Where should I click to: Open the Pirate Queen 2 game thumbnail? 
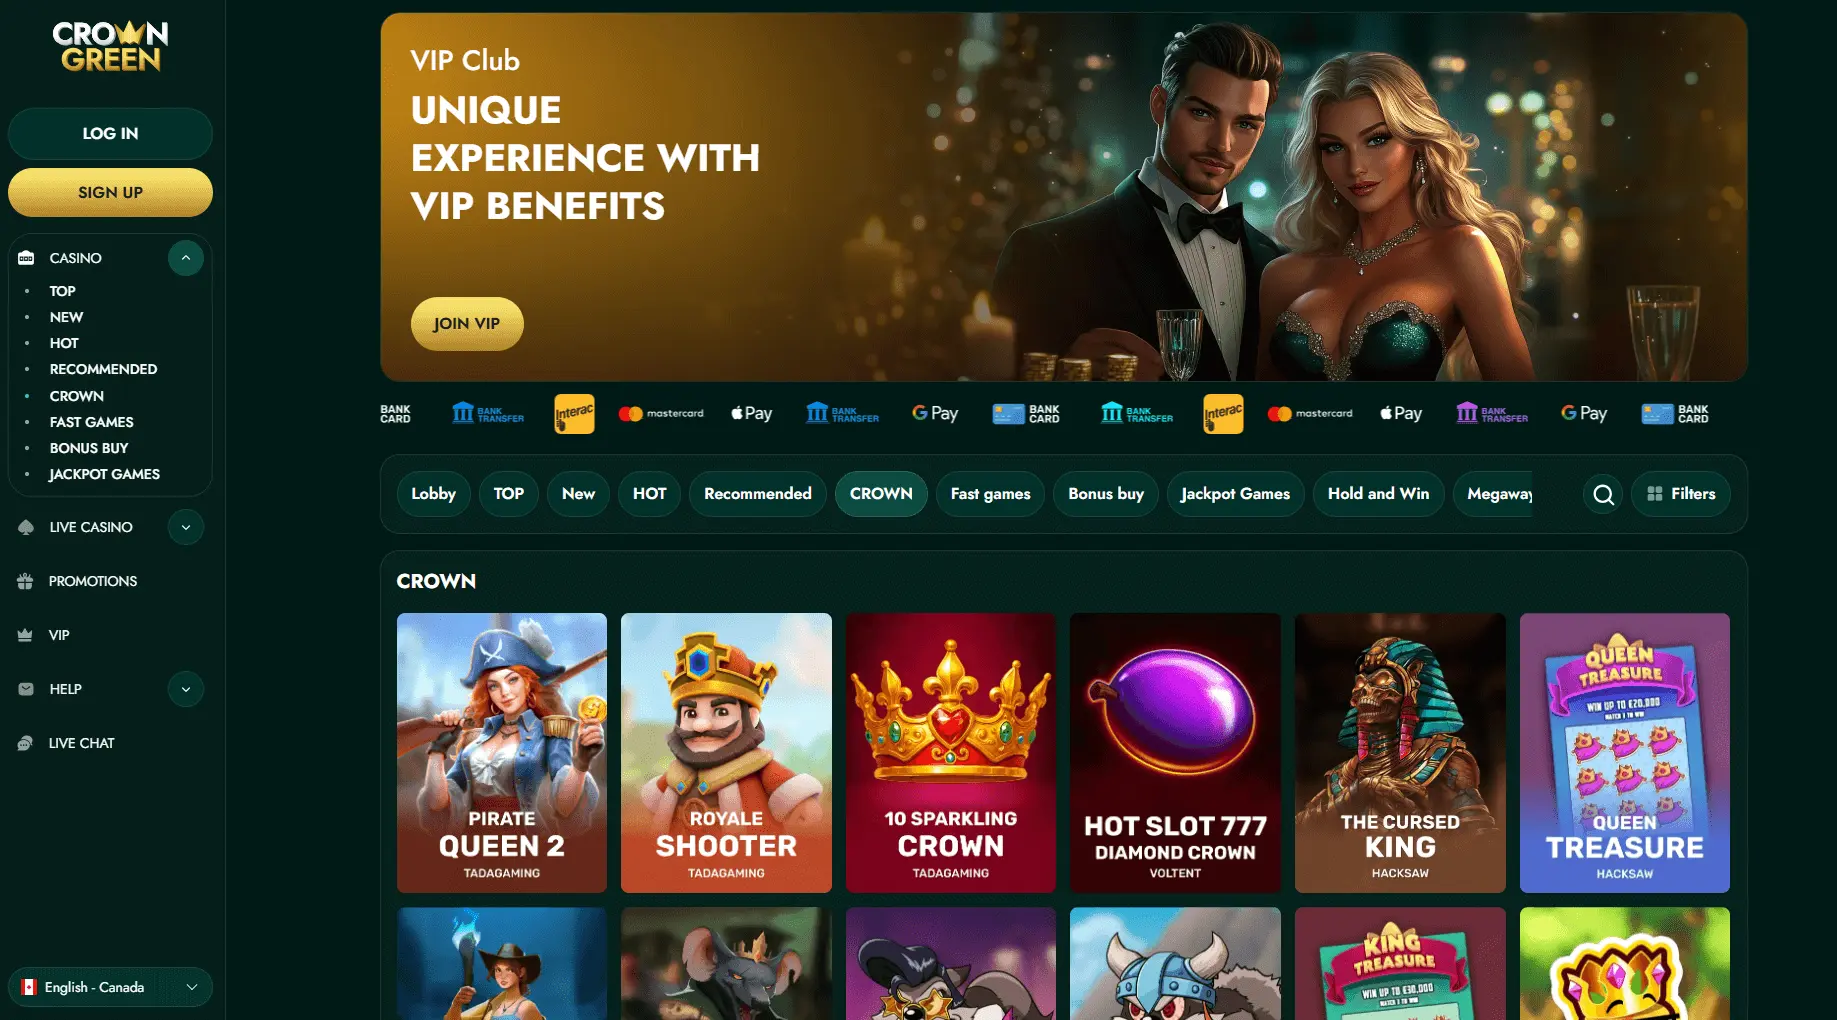(502, 753)
